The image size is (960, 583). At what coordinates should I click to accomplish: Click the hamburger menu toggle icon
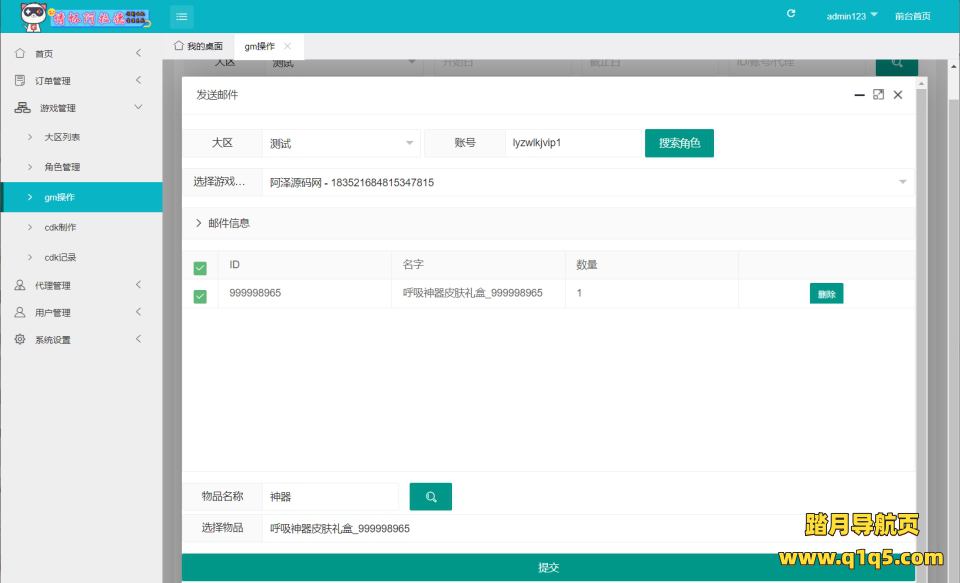tap(181, 16)
